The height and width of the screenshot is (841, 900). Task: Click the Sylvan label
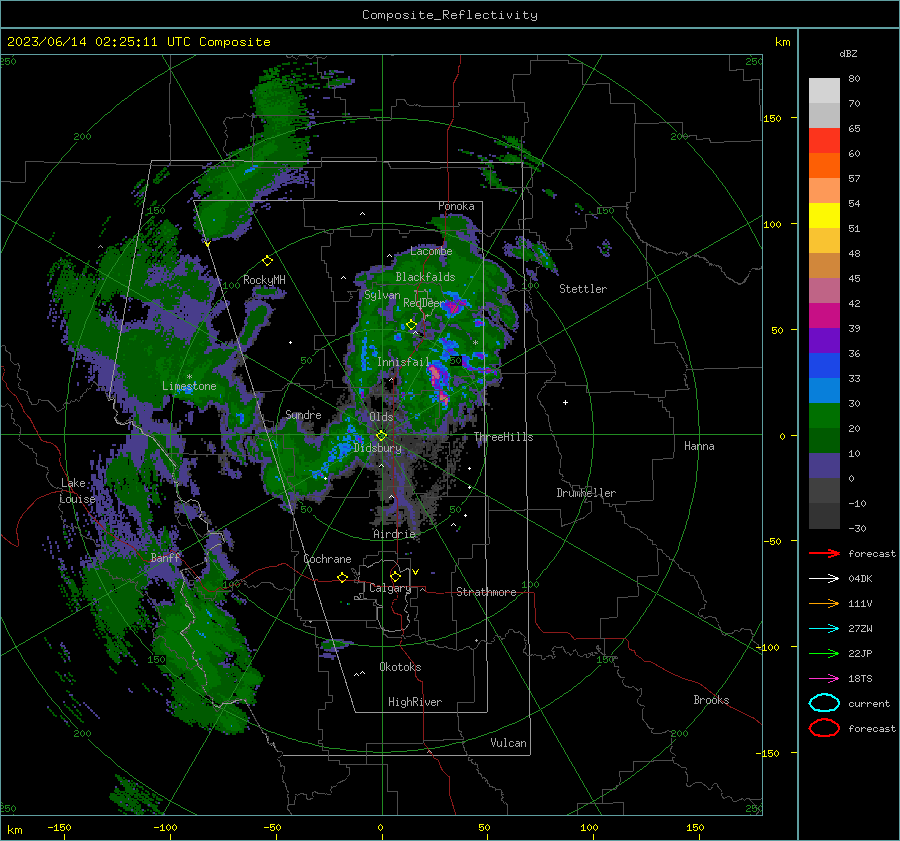[382, 295]
